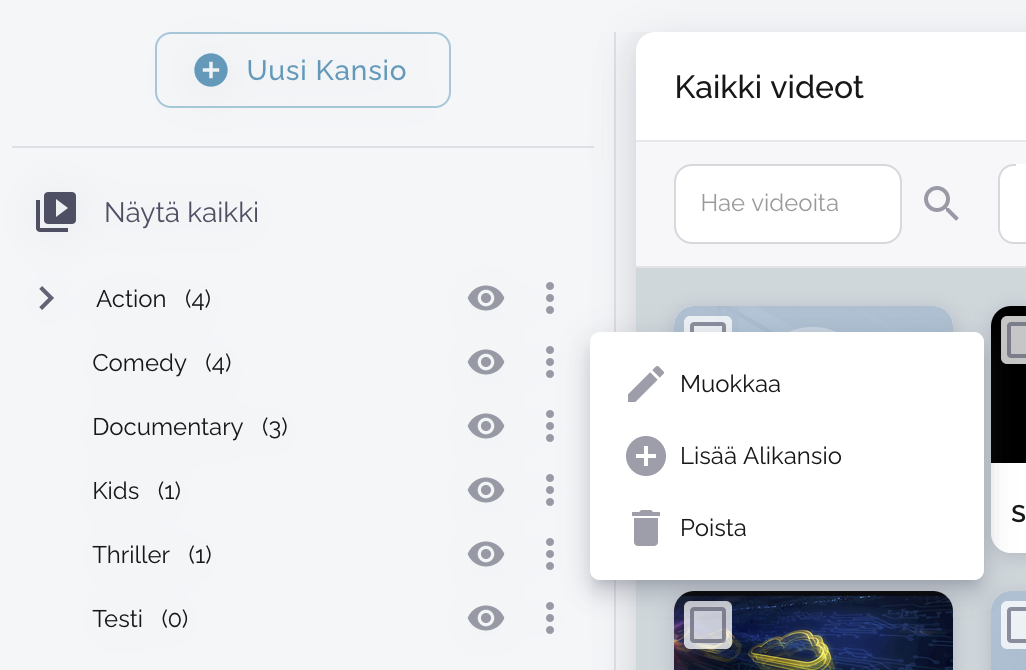Select Poista to delete the folder

pyautogui.click(x=712, y=528)
